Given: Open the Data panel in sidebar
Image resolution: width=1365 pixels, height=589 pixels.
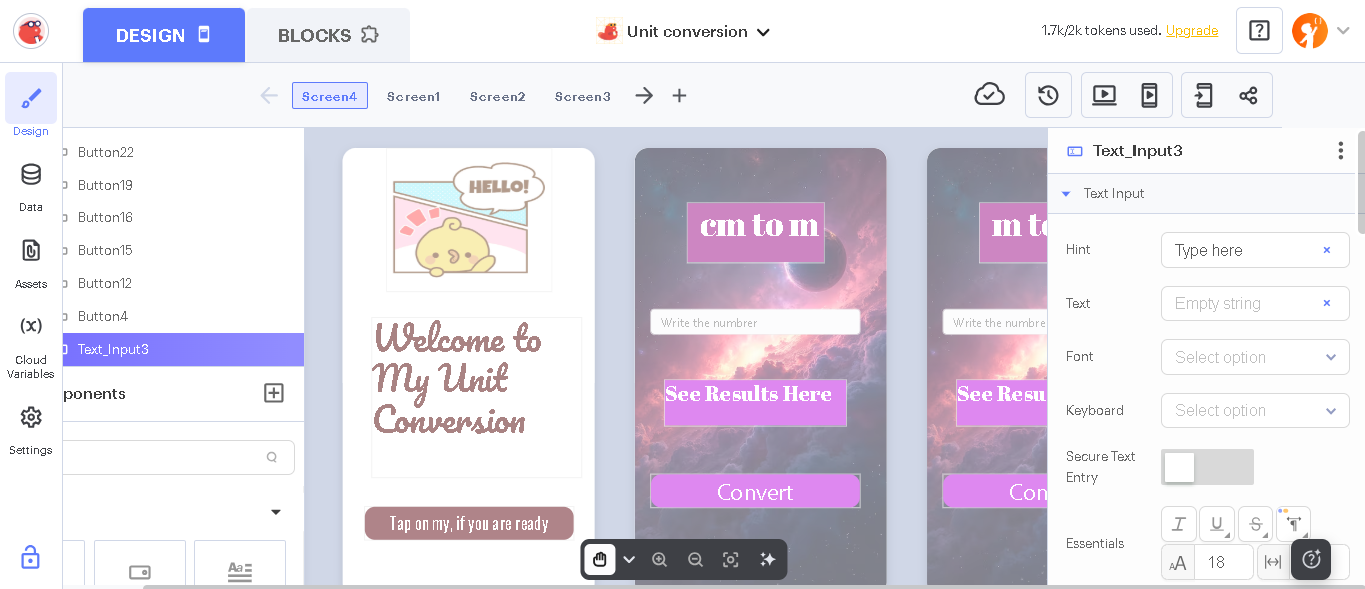Looking at the screenshot, I should [31, 186].
